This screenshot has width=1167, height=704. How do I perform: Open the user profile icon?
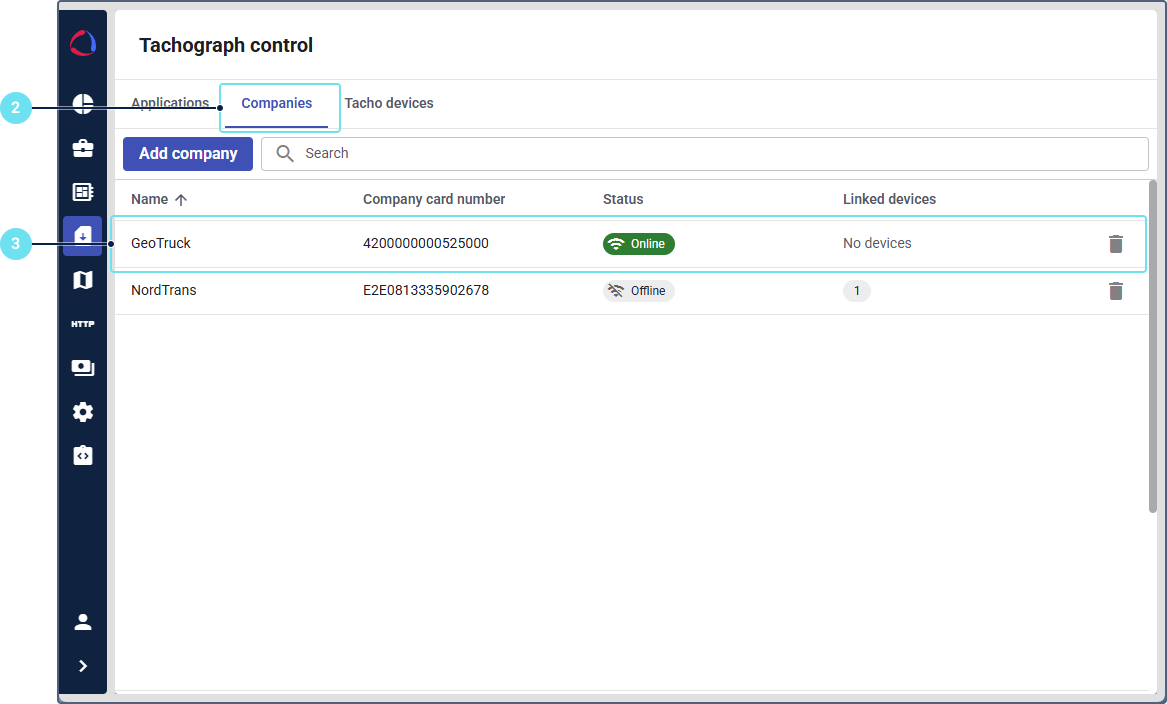pyautogui.click(x=83, y=622)
